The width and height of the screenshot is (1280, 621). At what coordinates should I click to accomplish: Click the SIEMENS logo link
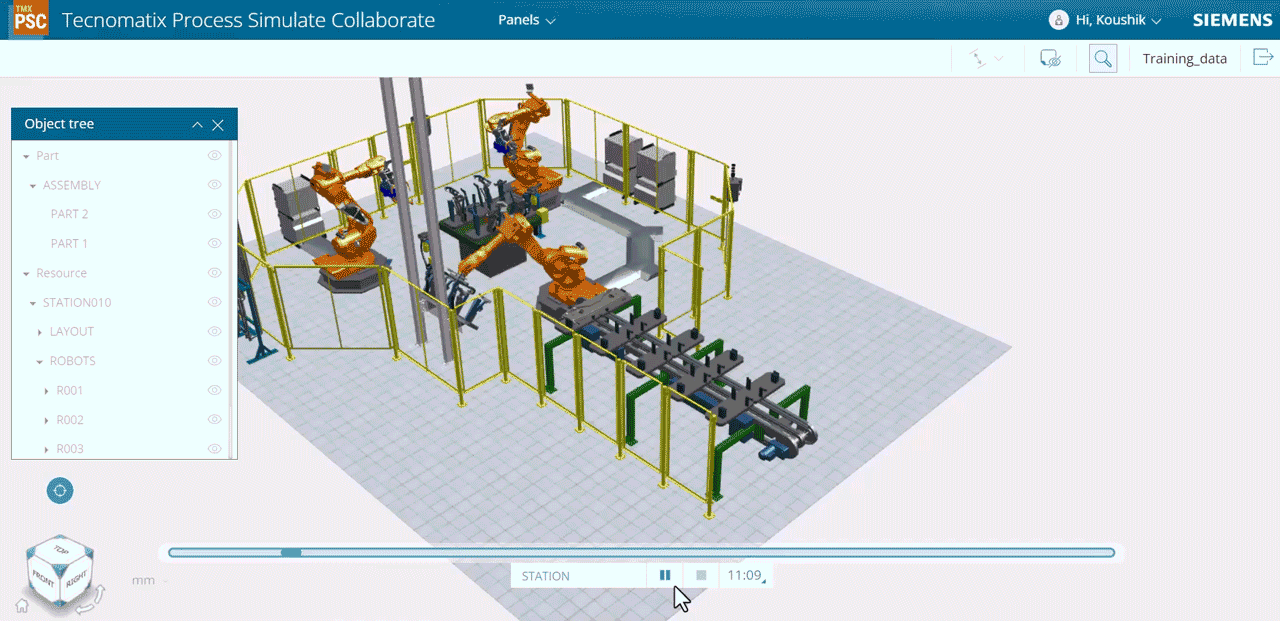(1232, 20)
